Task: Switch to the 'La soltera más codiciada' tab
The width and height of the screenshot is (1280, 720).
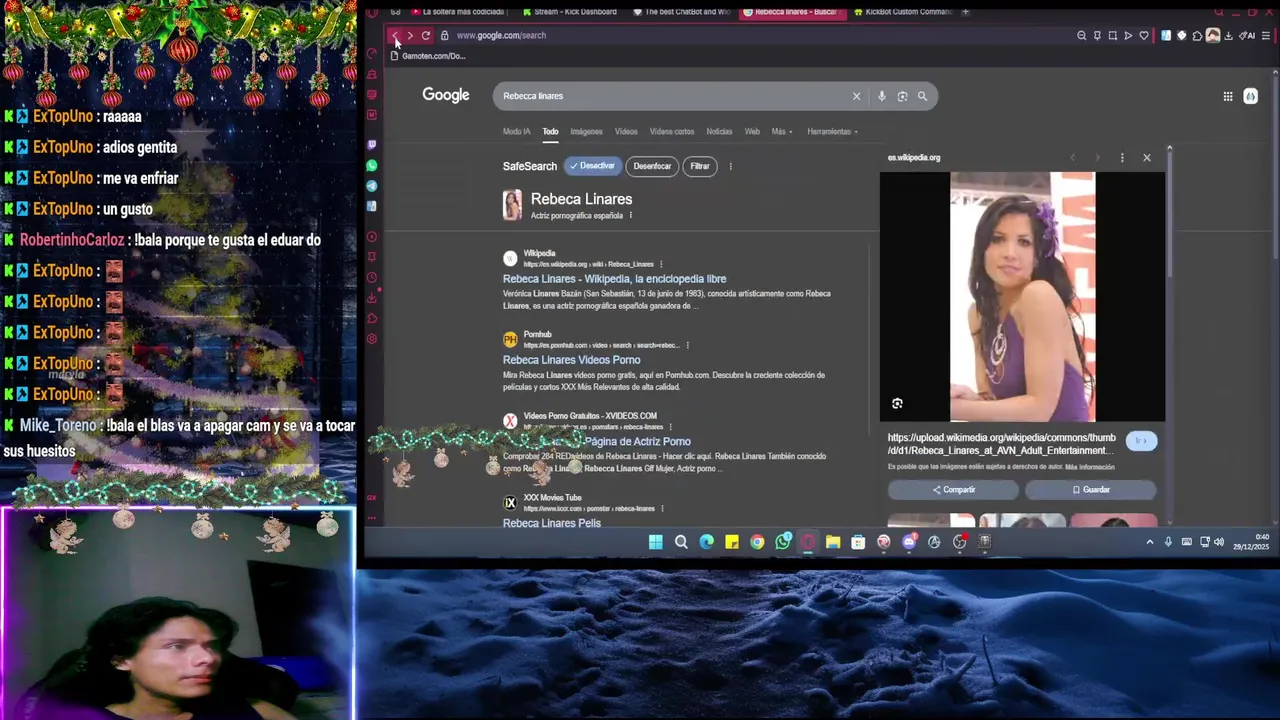Action: click(x=457, y=12)
